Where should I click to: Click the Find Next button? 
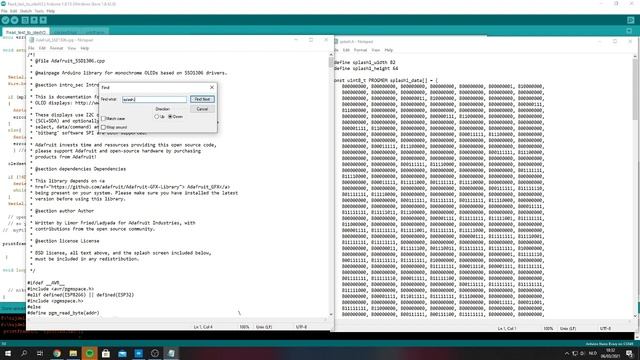click(x=202, y=99)
